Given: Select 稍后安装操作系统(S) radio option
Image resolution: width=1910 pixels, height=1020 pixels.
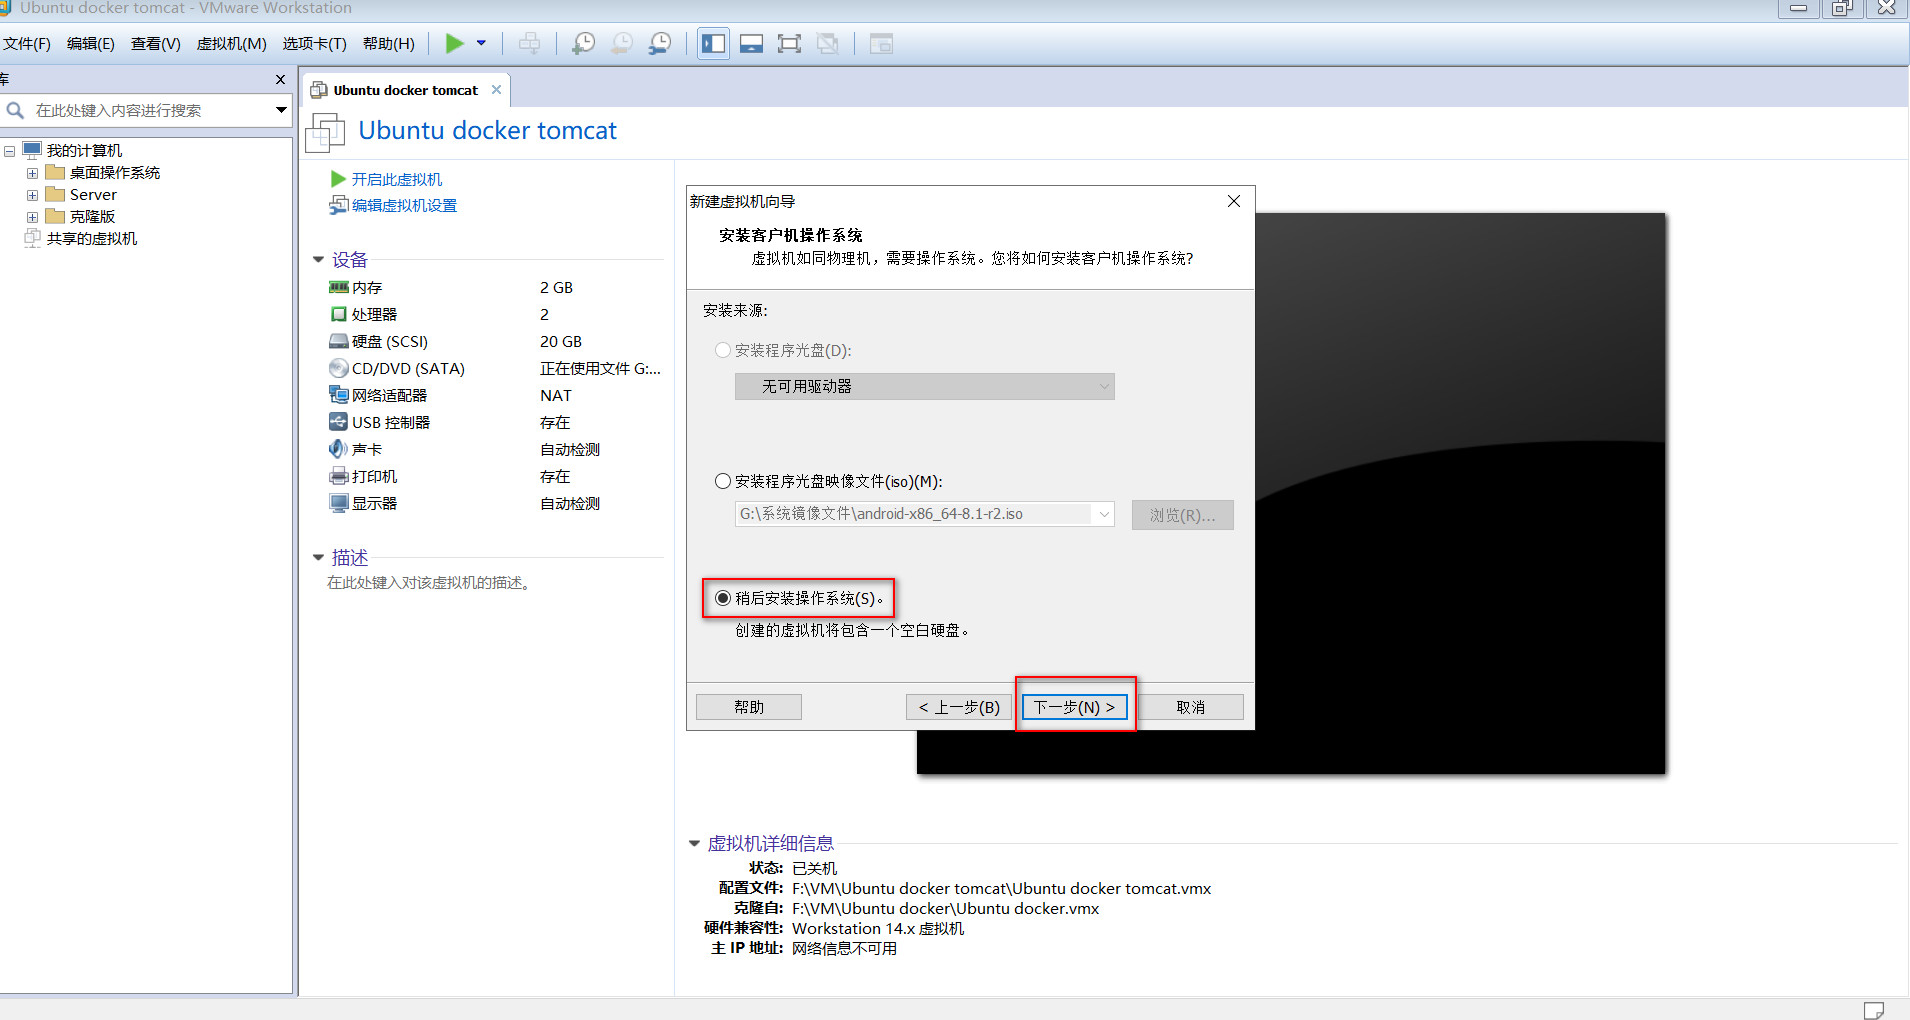Looking at the screenshot, I should (x=723, y=598).
